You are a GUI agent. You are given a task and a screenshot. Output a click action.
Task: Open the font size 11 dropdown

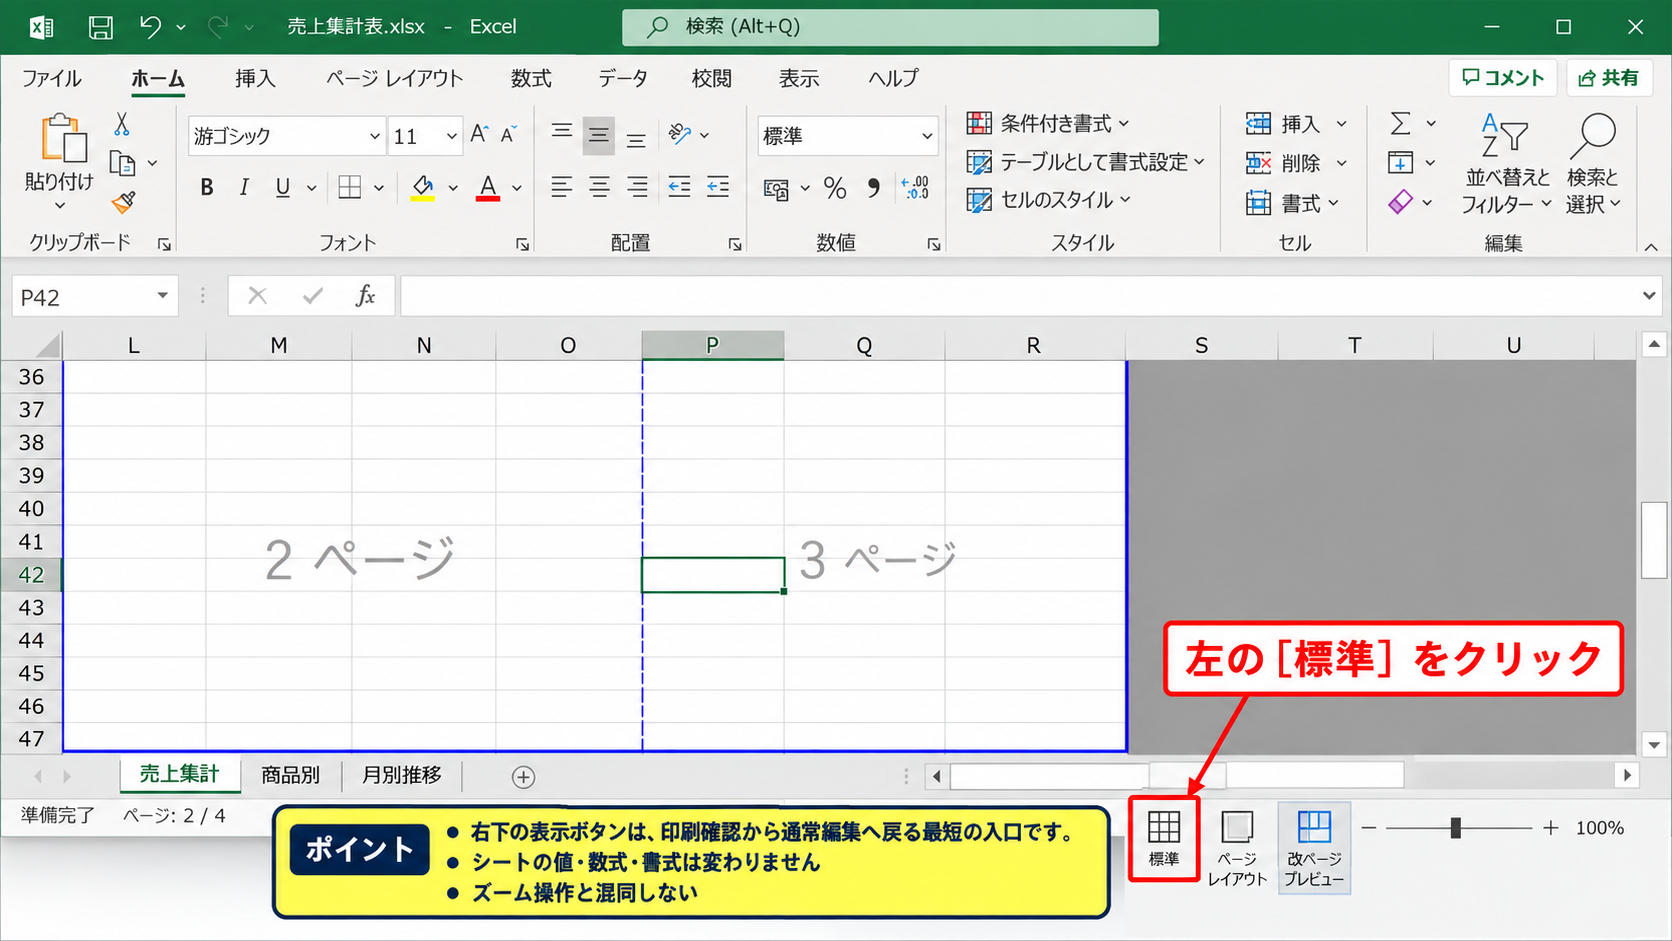451,136
